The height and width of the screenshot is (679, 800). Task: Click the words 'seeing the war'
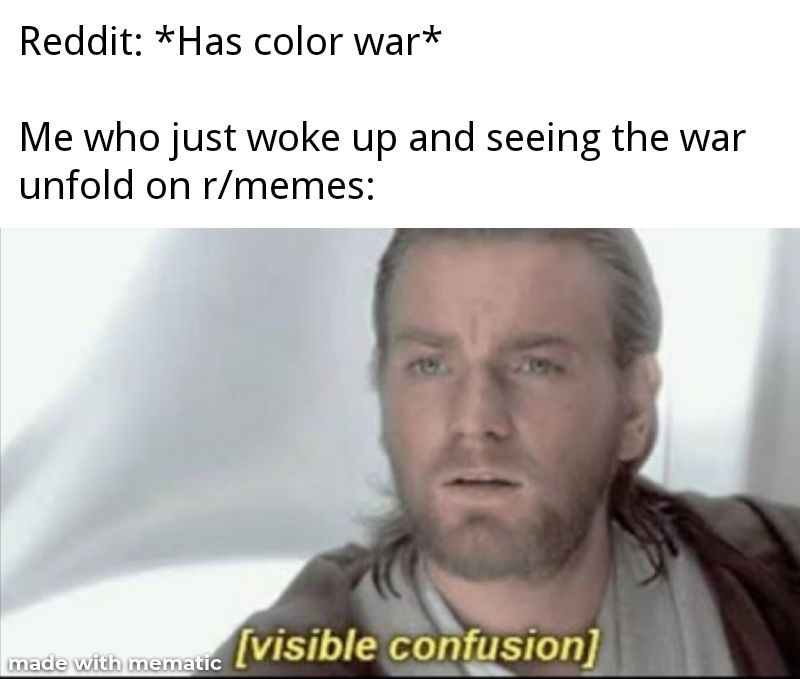point(616,140)
